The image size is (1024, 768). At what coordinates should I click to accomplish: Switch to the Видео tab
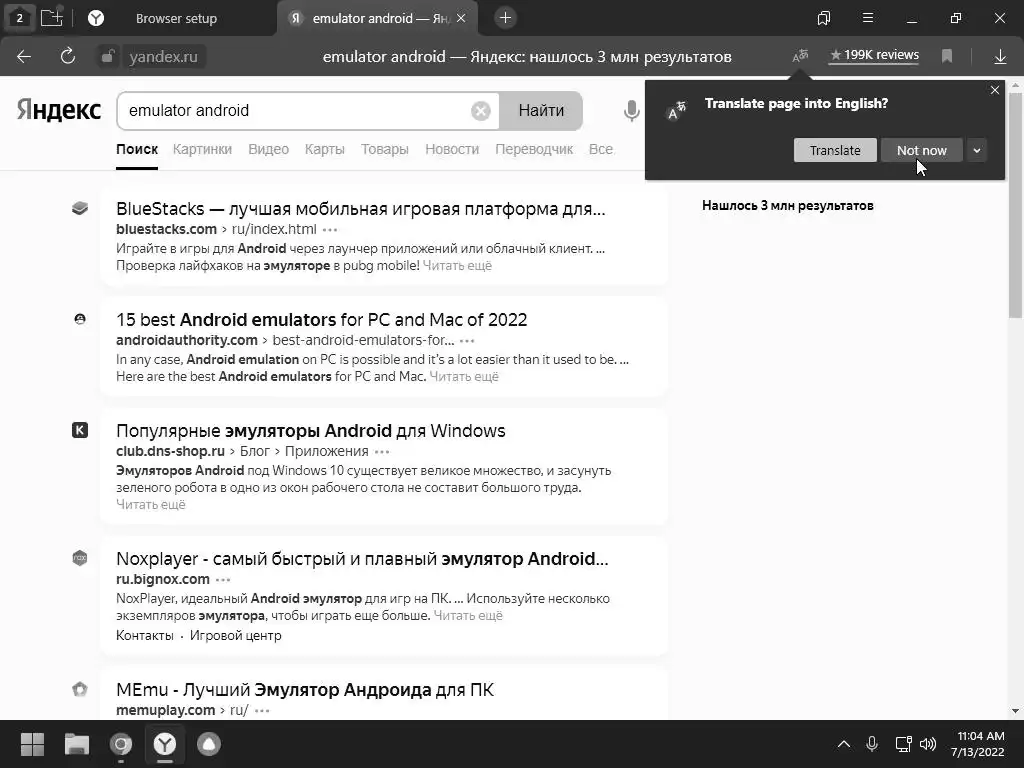268,150
